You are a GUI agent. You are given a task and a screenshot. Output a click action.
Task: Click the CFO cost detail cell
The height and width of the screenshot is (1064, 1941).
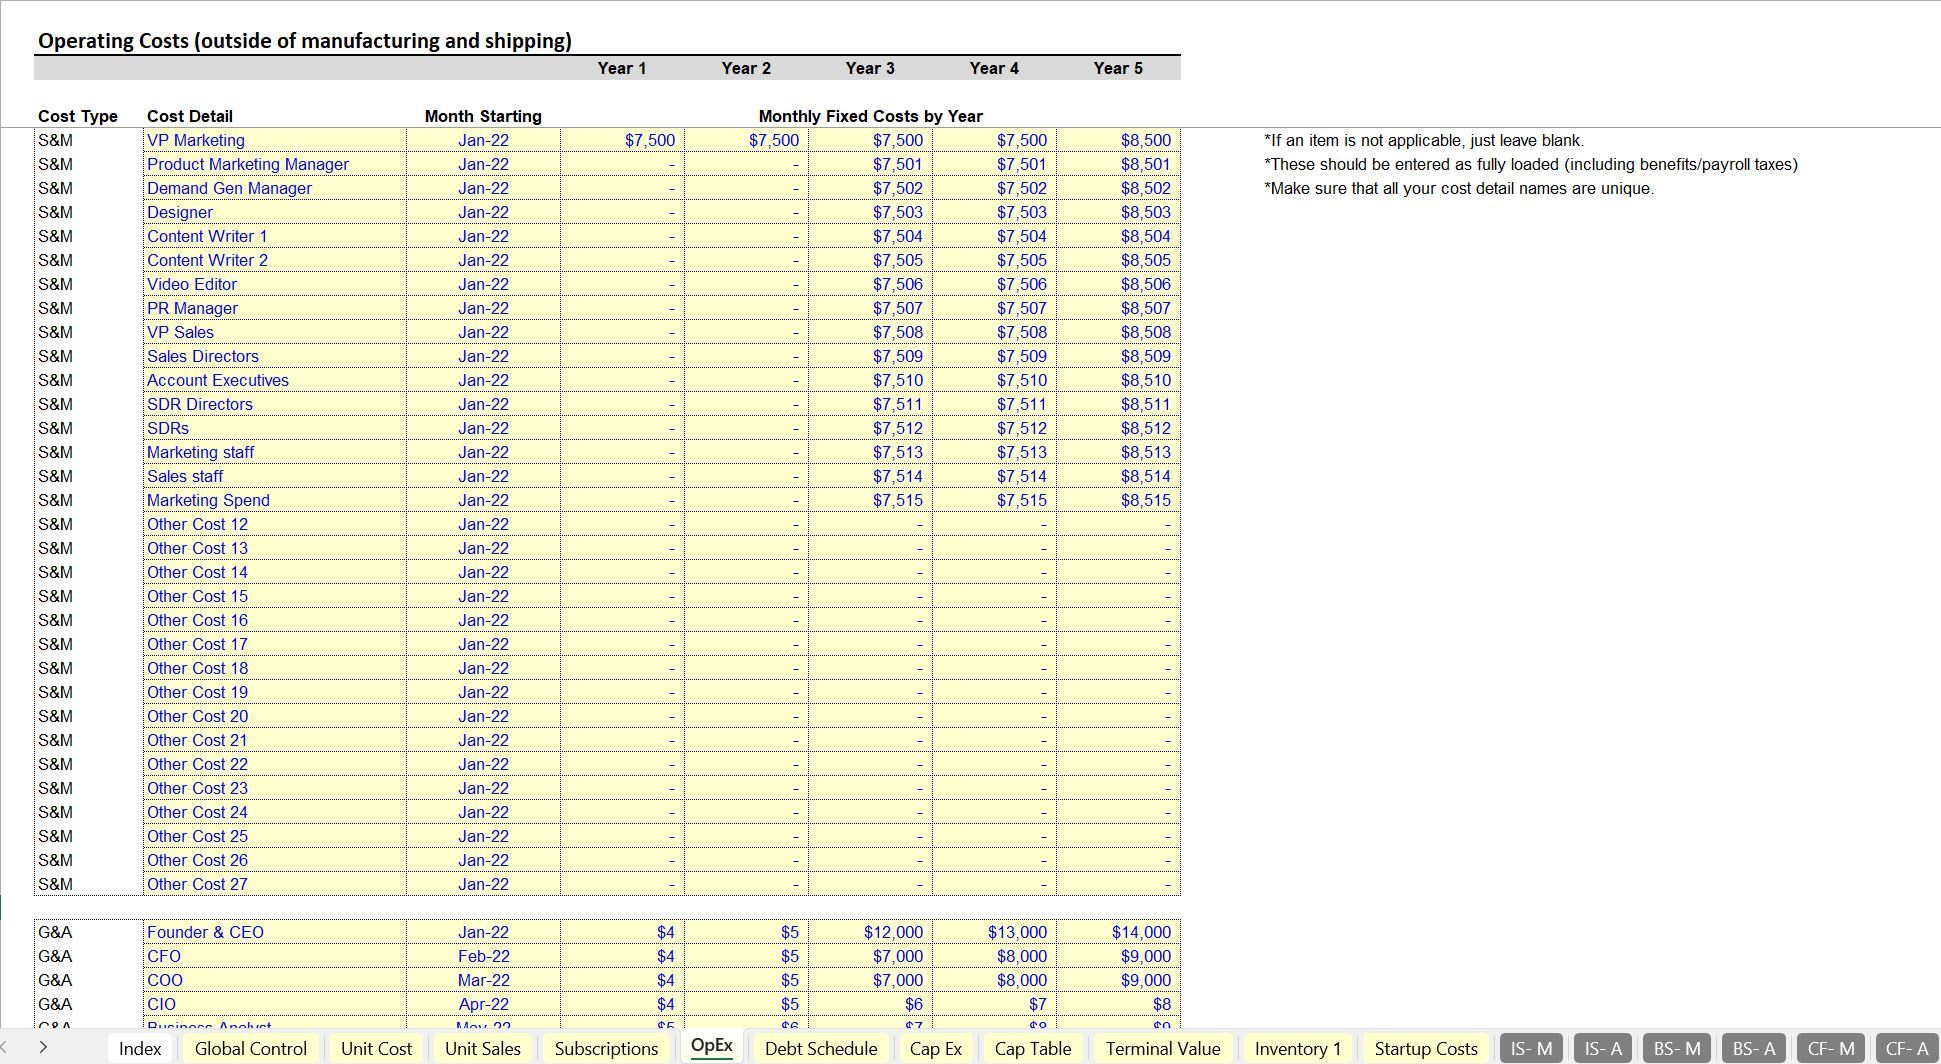274,956
